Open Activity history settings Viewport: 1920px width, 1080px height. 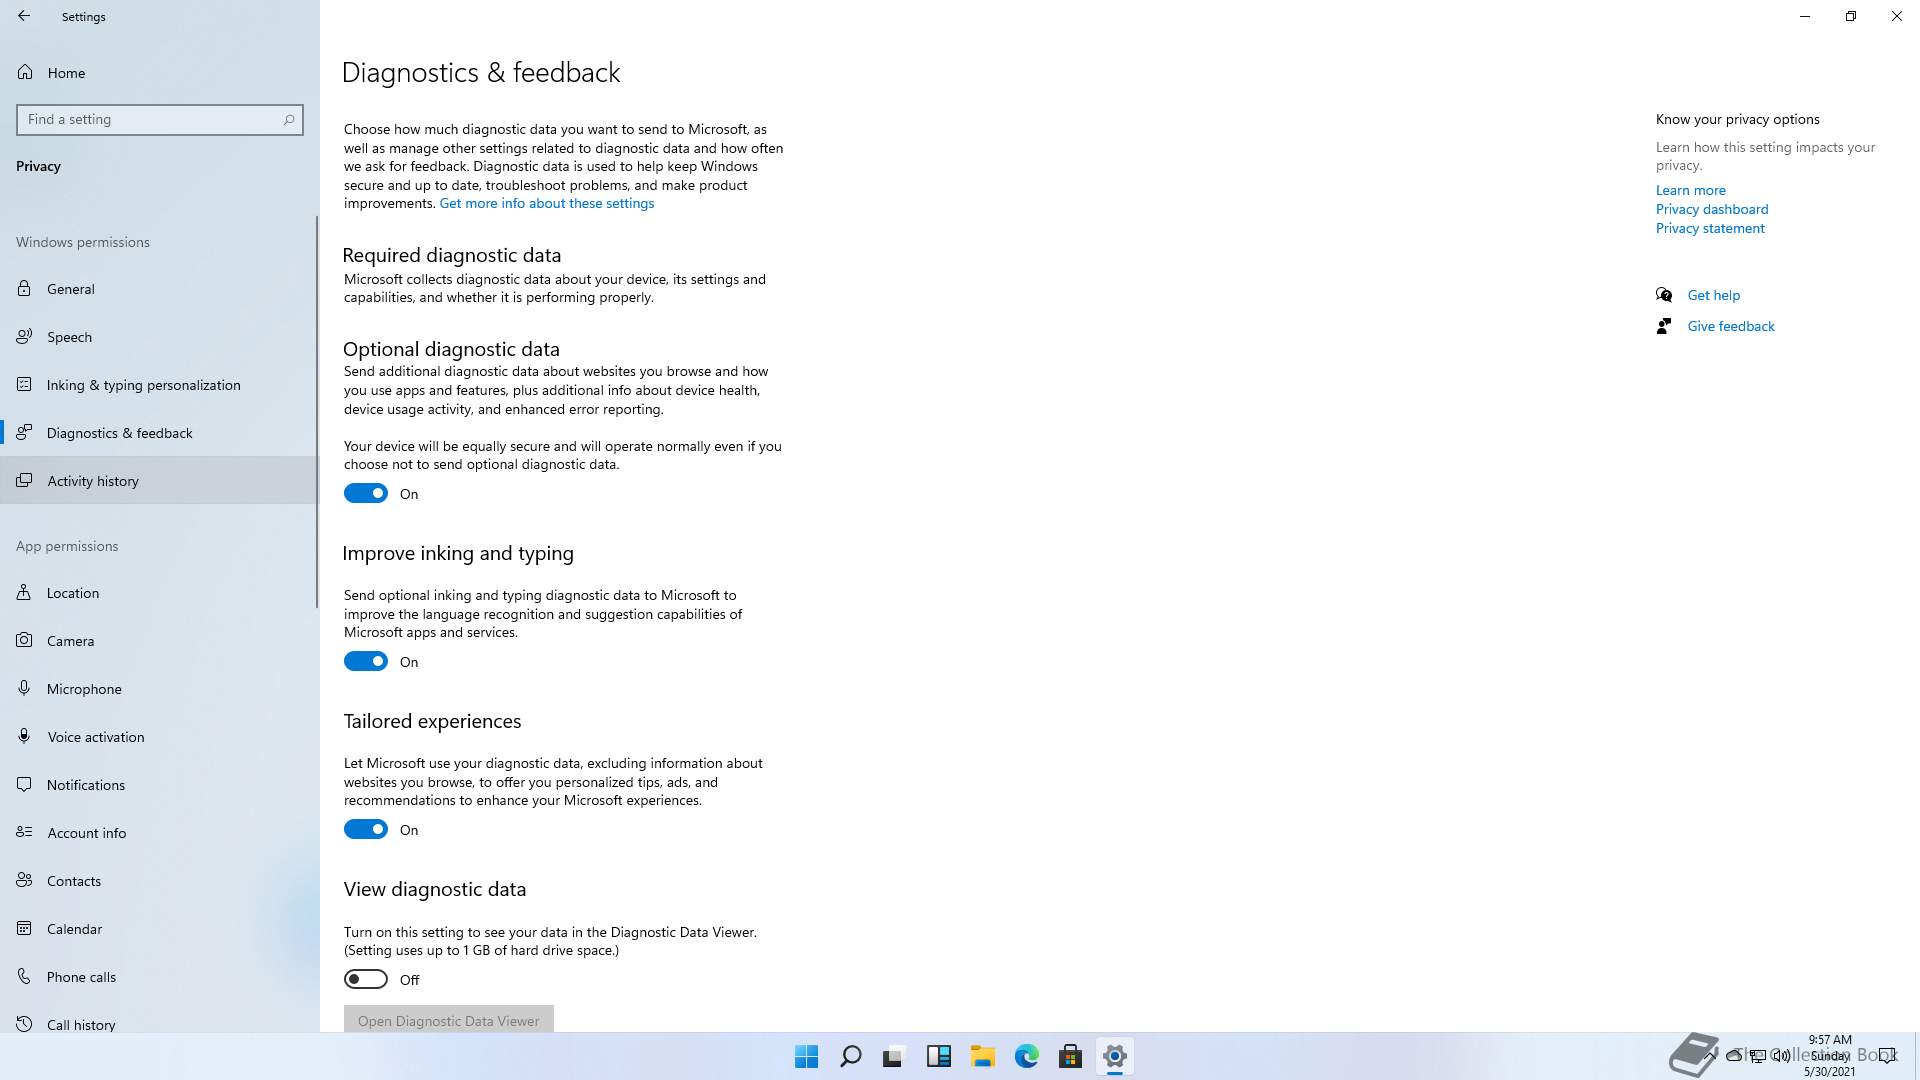click(159, 481)
